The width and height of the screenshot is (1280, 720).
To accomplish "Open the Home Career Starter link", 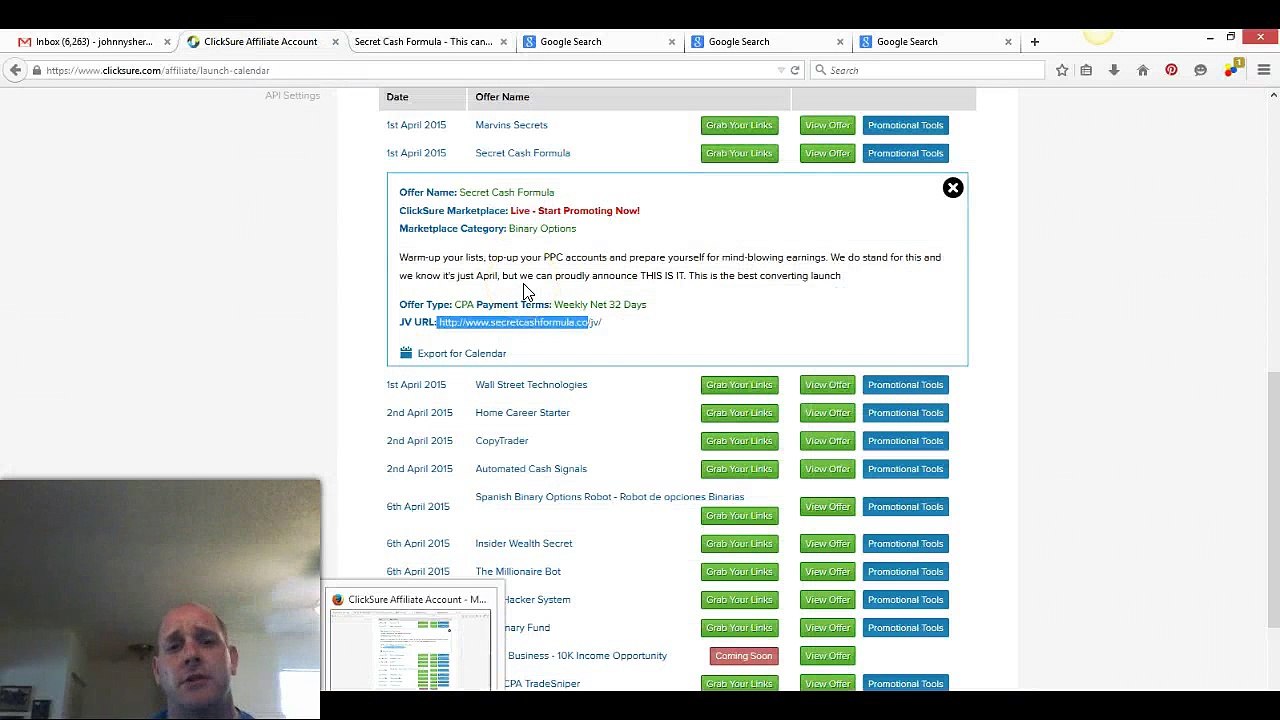I will pyautogui.click(x=522, y=412).
